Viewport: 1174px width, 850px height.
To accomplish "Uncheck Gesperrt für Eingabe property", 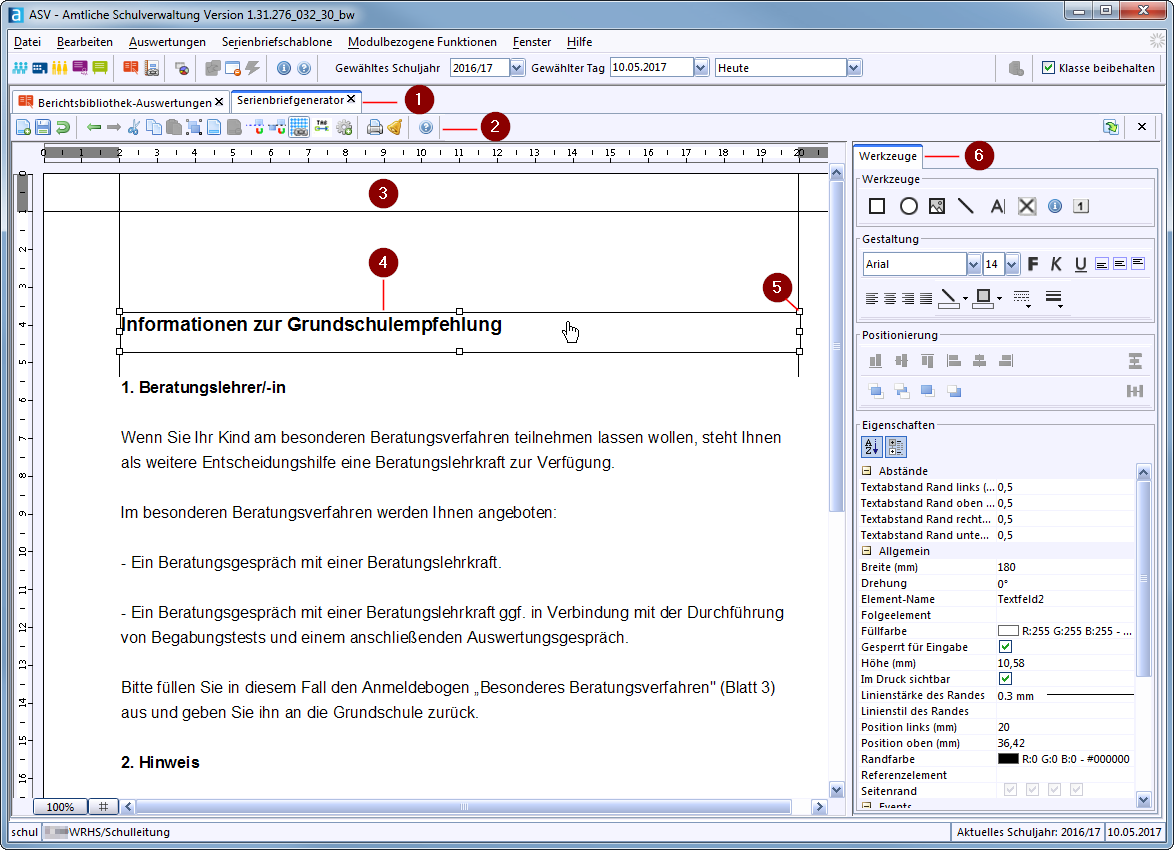I will 1006,647.
